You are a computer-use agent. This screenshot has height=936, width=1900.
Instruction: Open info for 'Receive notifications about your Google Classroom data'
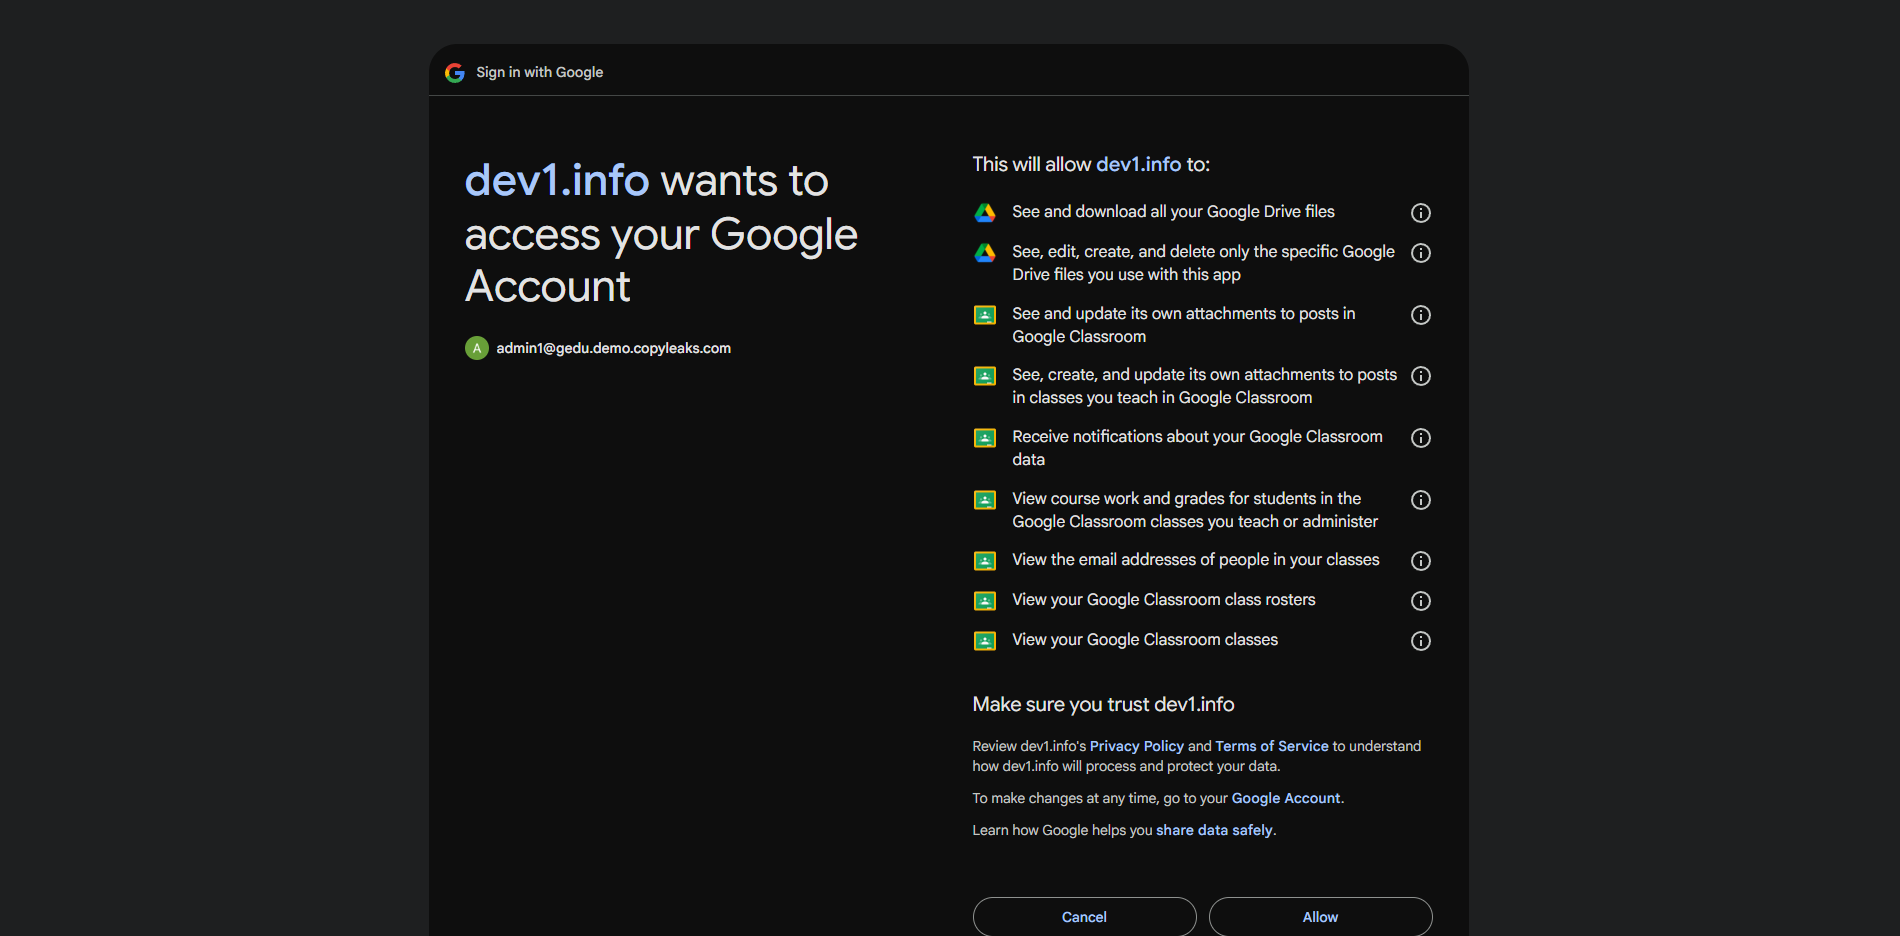click(1420, 438)
